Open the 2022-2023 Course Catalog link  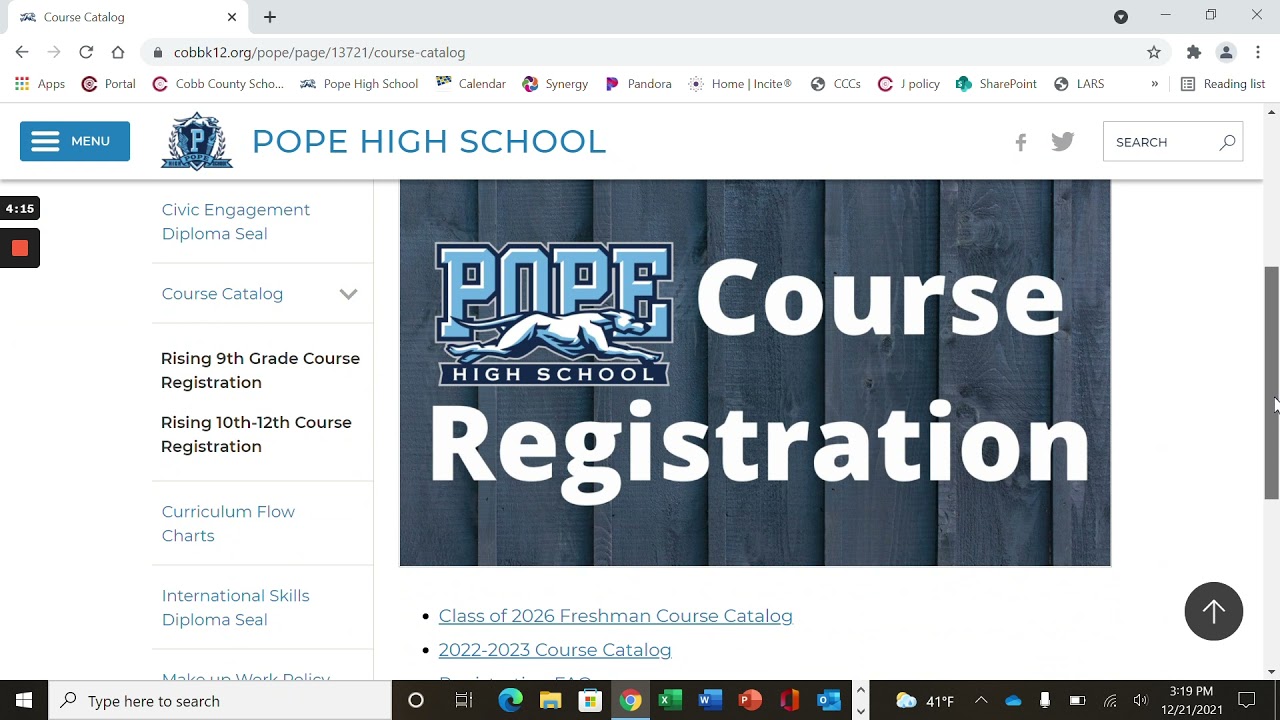555,650
